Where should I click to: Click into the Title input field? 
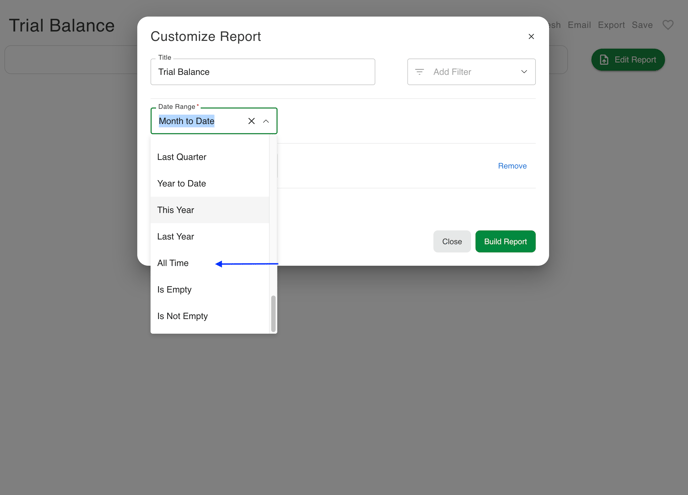pyautogui.click(x=262, y=72)
